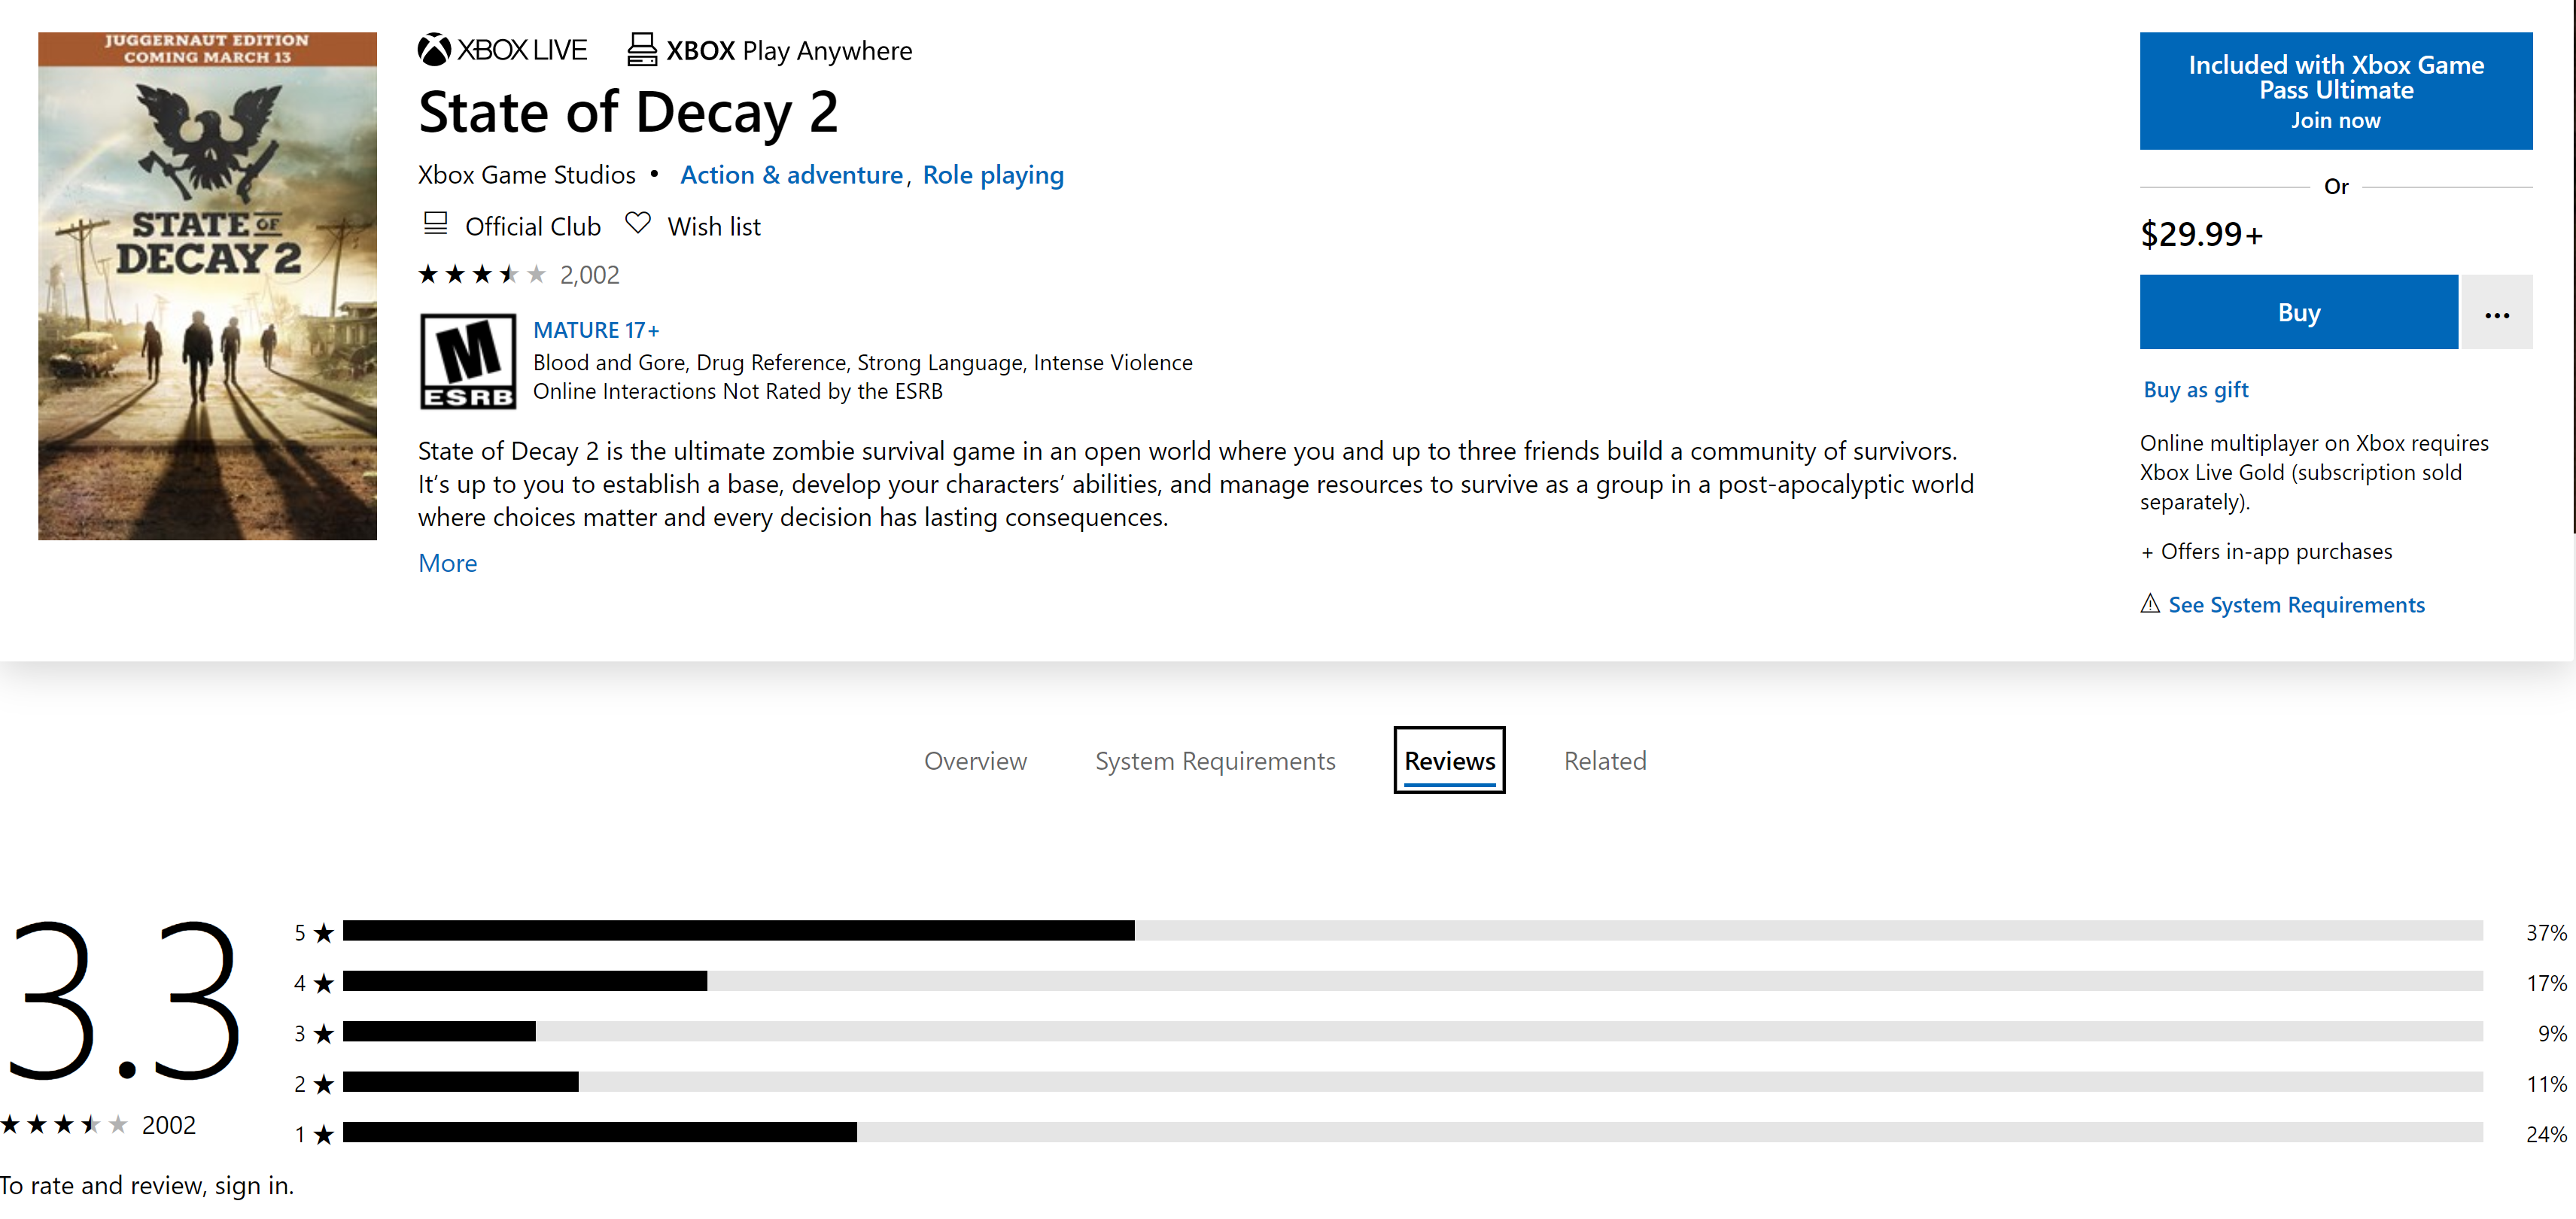This screenshot has height=1219, width=2576.
Task: Click the blue Buy button
Action: point(2298,312)
